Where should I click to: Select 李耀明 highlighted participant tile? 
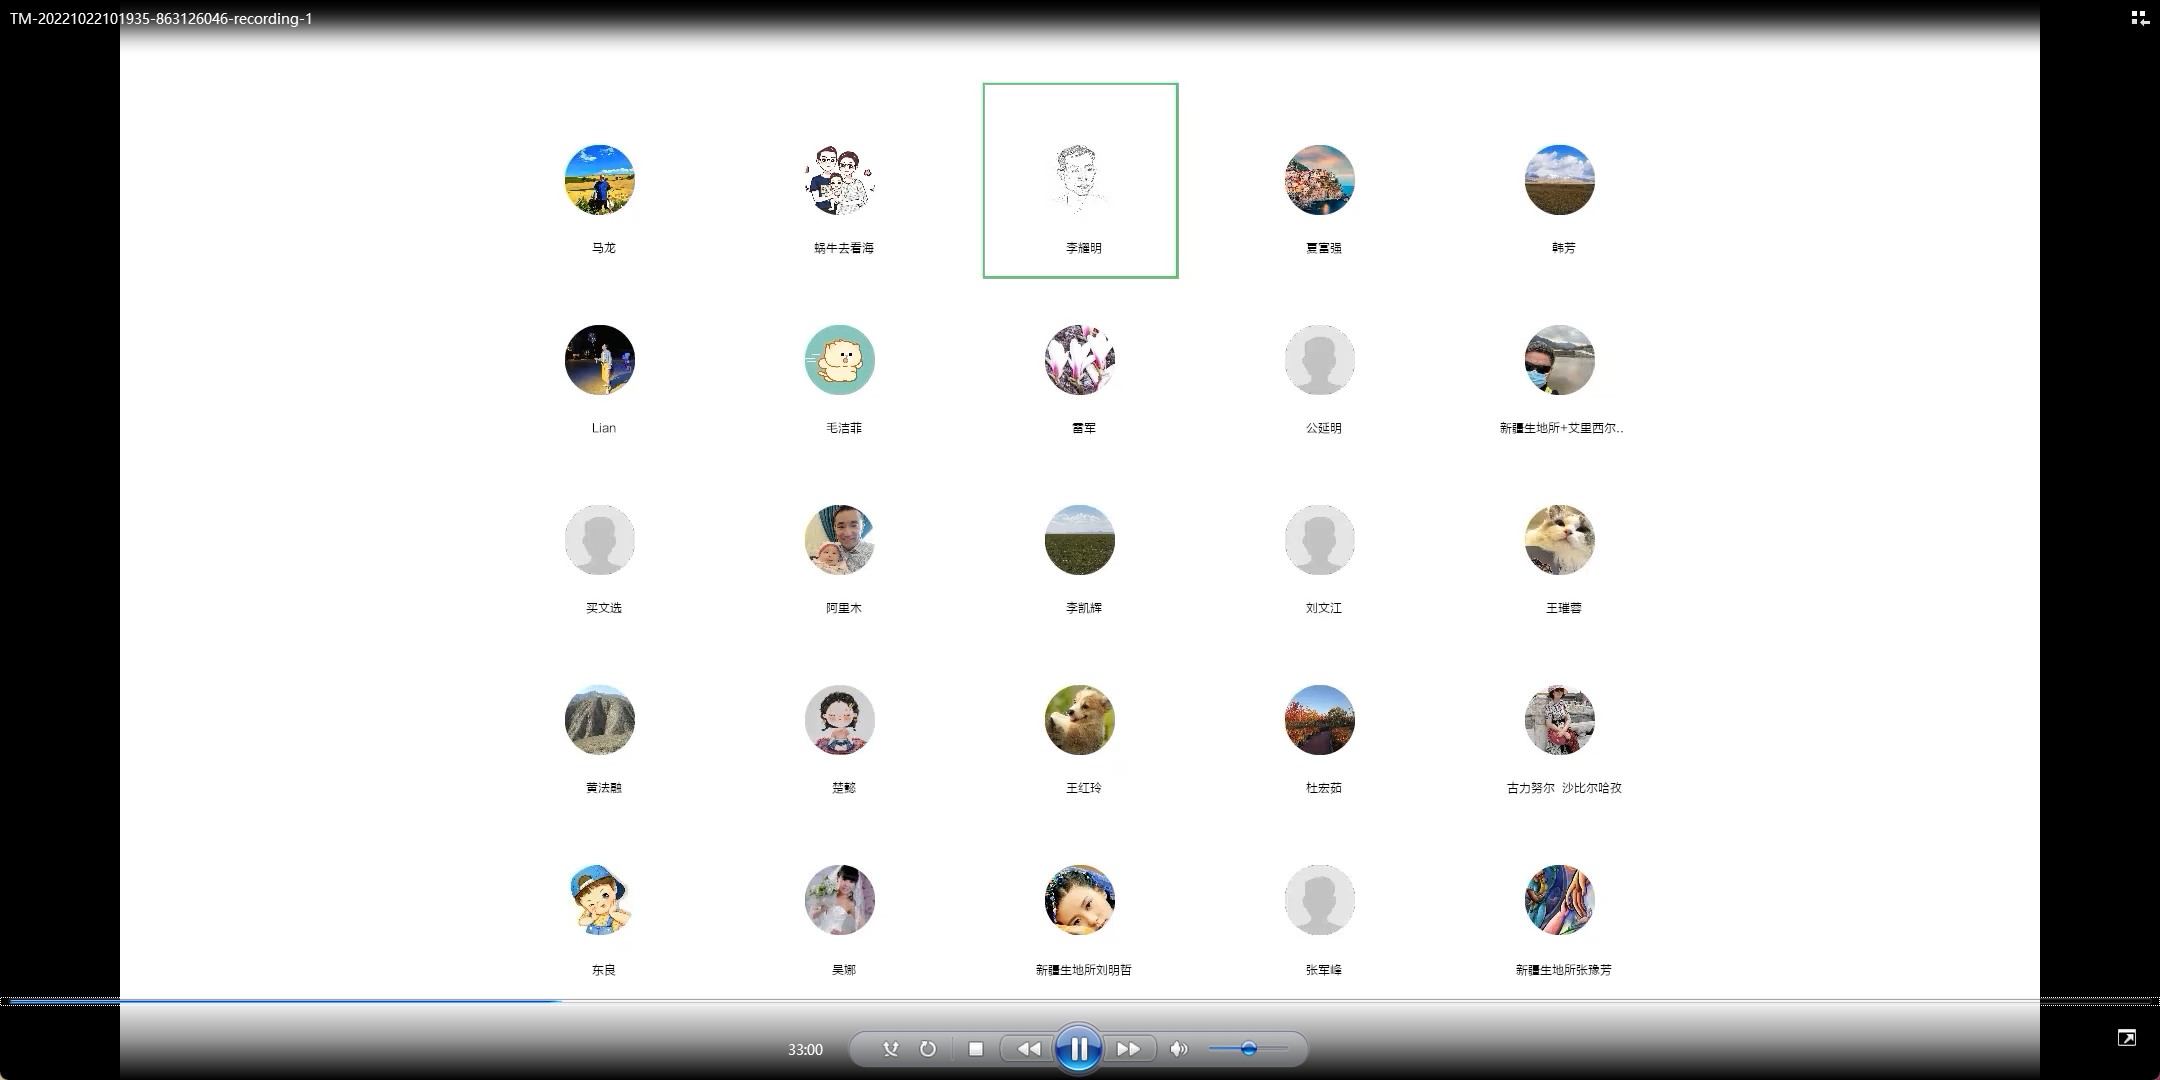click(1080, 180)
